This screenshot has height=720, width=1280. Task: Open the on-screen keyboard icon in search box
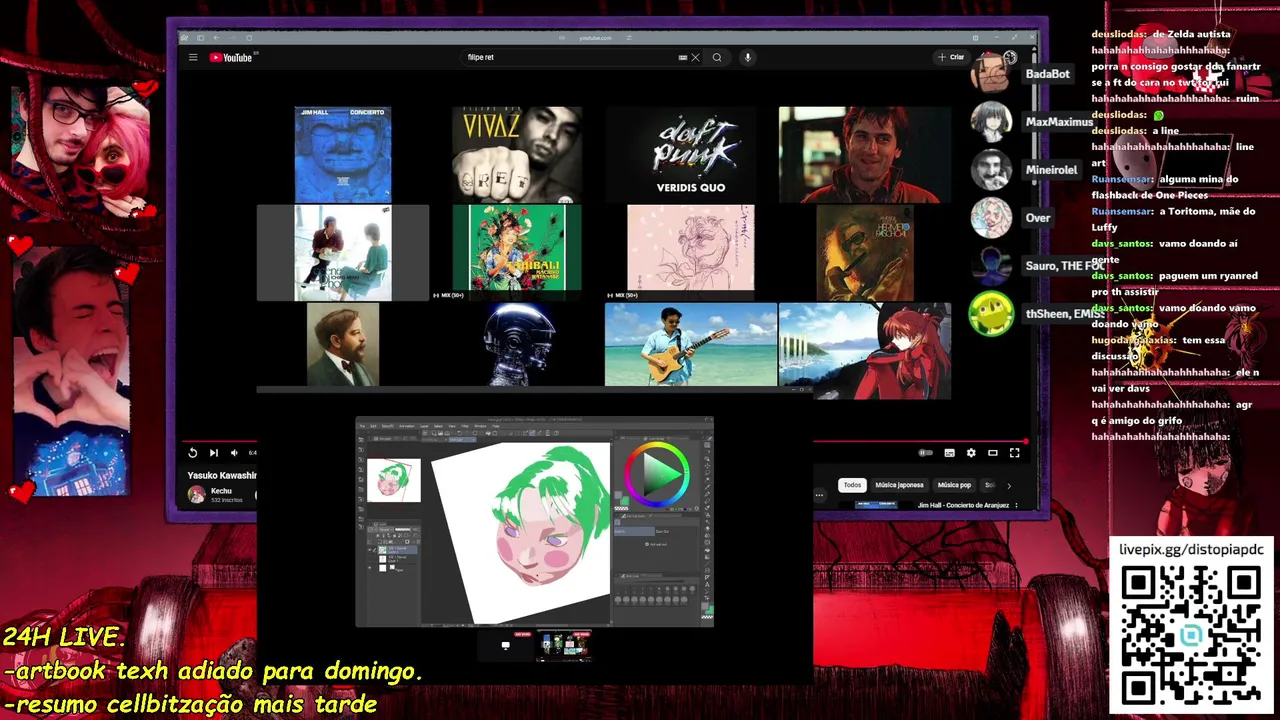point(683,57)
